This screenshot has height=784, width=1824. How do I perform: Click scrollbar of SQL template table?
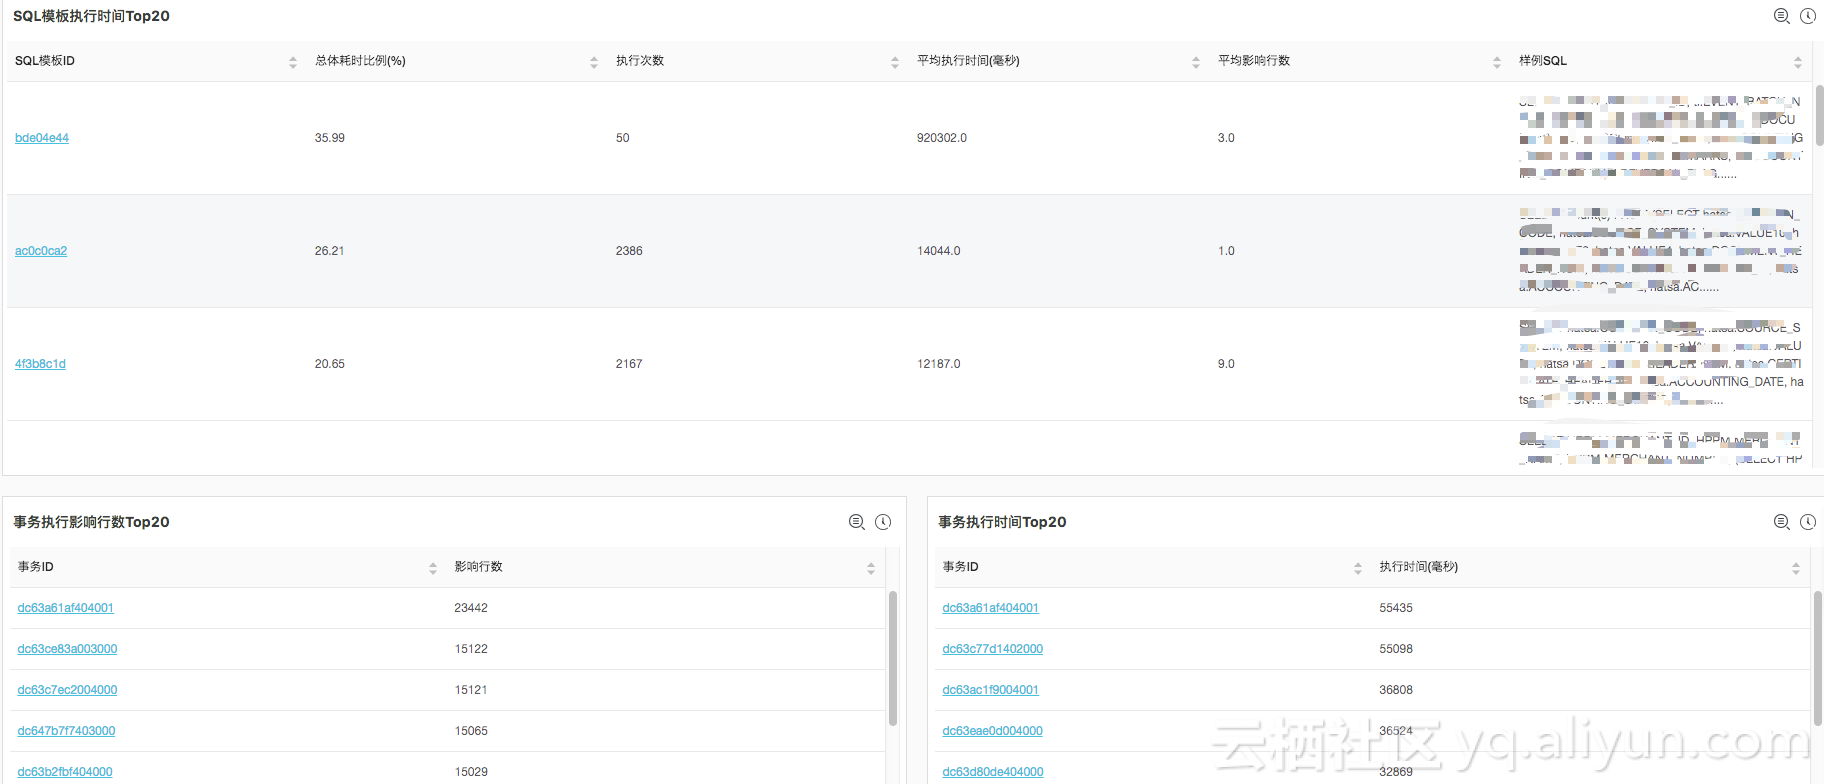click(x=1820, y=116)
